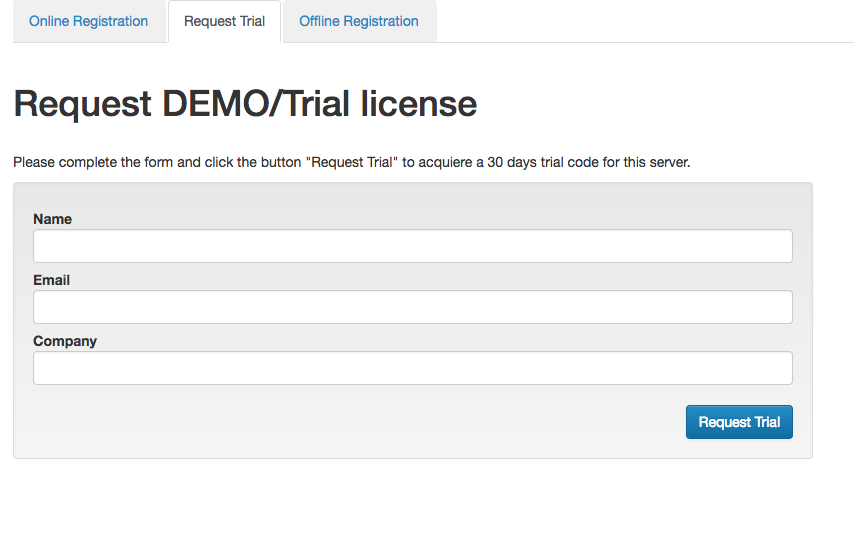This screenshot has height=539, width=854.
Task: Click the misspelled word acquiere
Action: 445,163
